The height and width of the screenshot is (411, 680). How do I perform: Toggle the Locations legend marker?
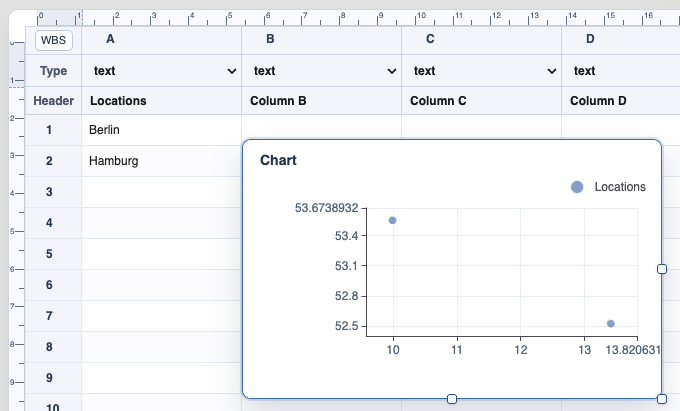click(x=577, y=187)
